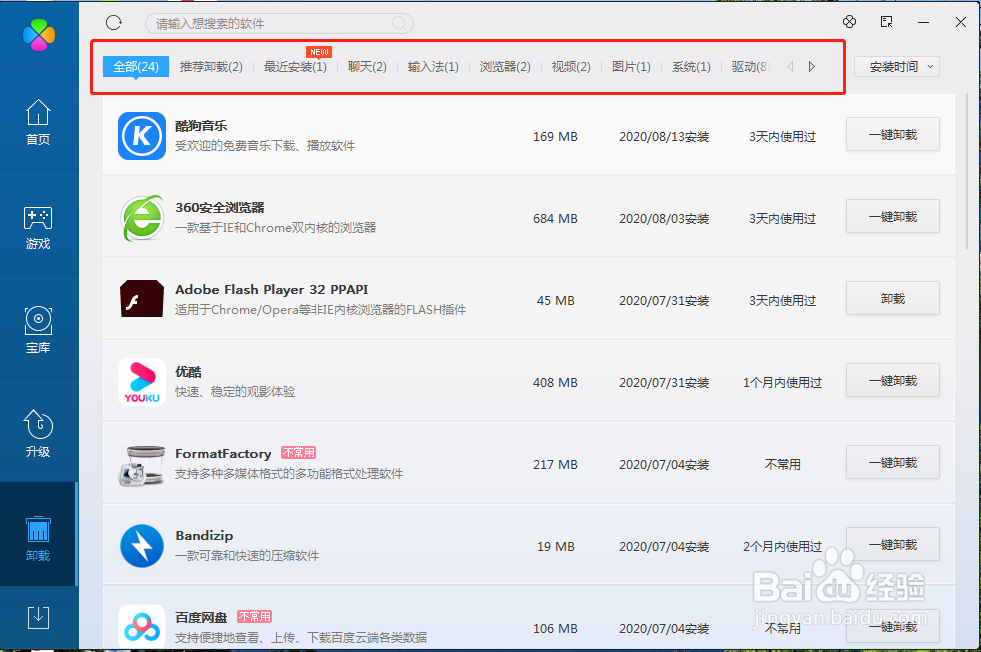Click 卸载 for Adobe Flash Player 32 PPAPI
Image resolution: width=981 pixels, height=652 pixels.
[892, 298]
